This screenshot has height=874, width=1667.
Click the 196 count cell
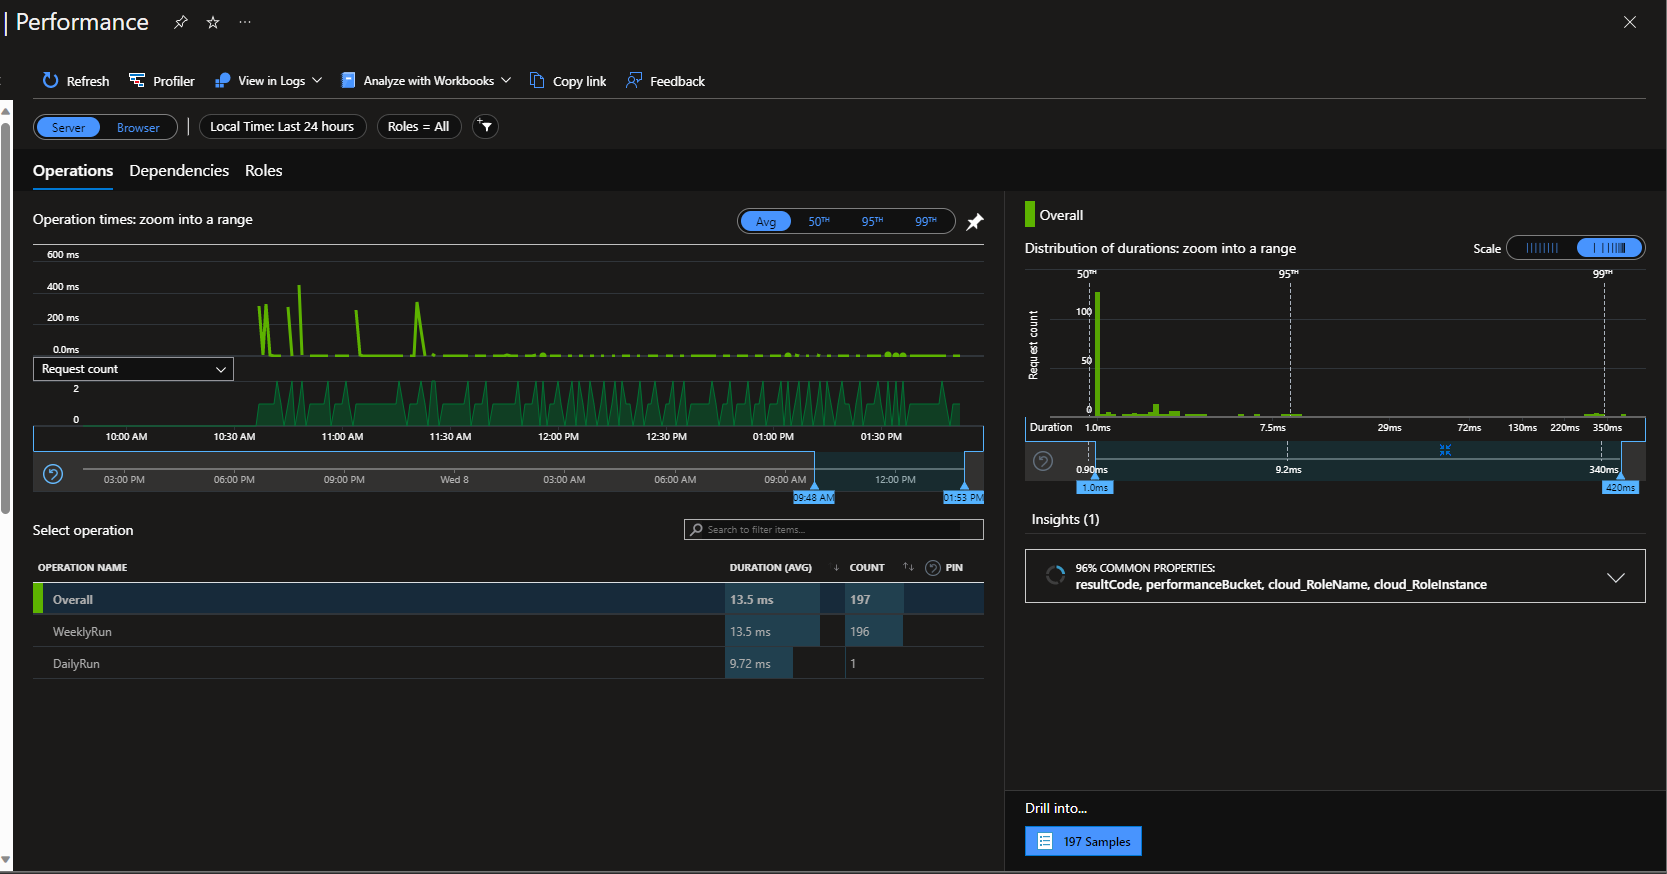pyautogui.click(x=874, y=631)
